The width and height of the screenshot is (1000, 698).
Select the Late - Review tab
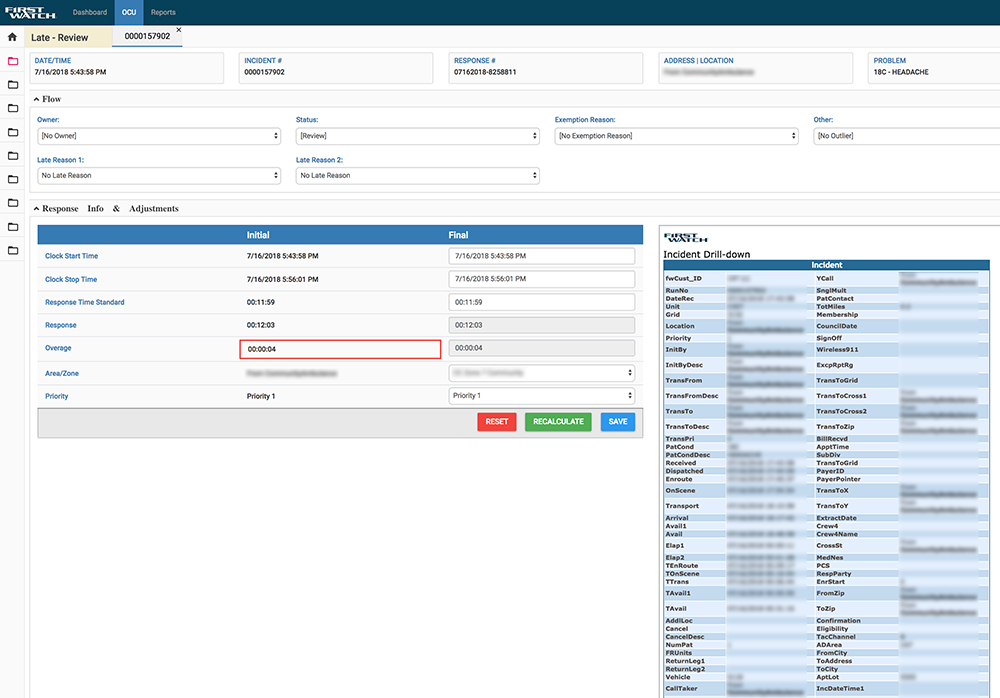click(x=59, y=38)
